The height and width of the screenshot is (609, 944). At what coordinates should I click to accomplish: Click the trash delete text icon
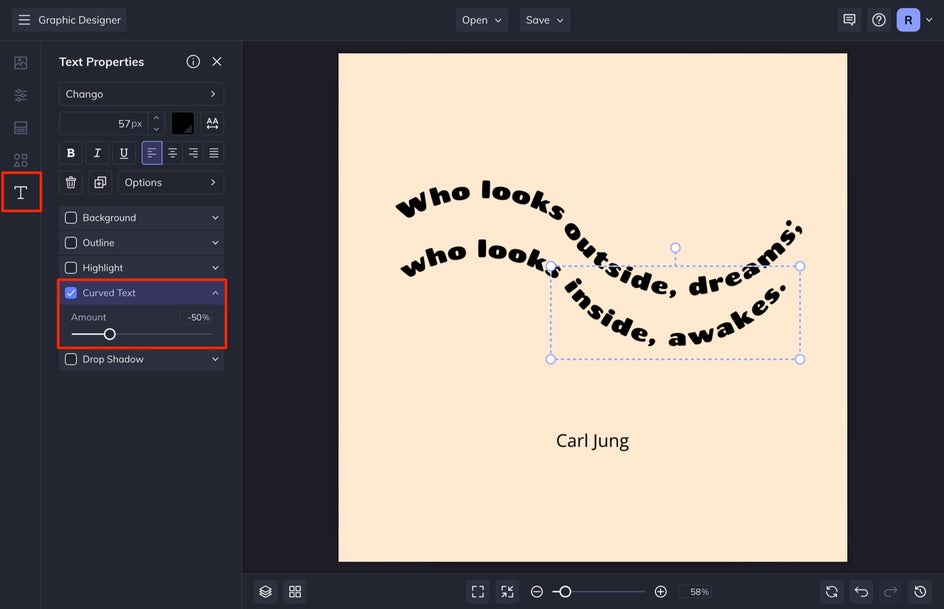71,183
